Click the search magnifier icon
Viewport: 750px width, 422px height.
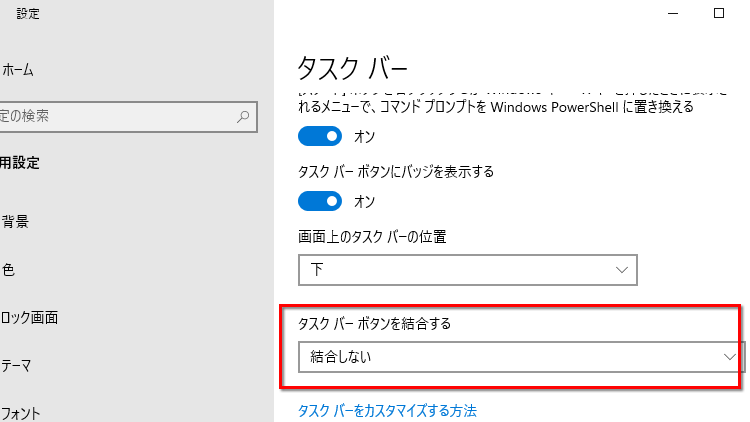tap(243, 116)
